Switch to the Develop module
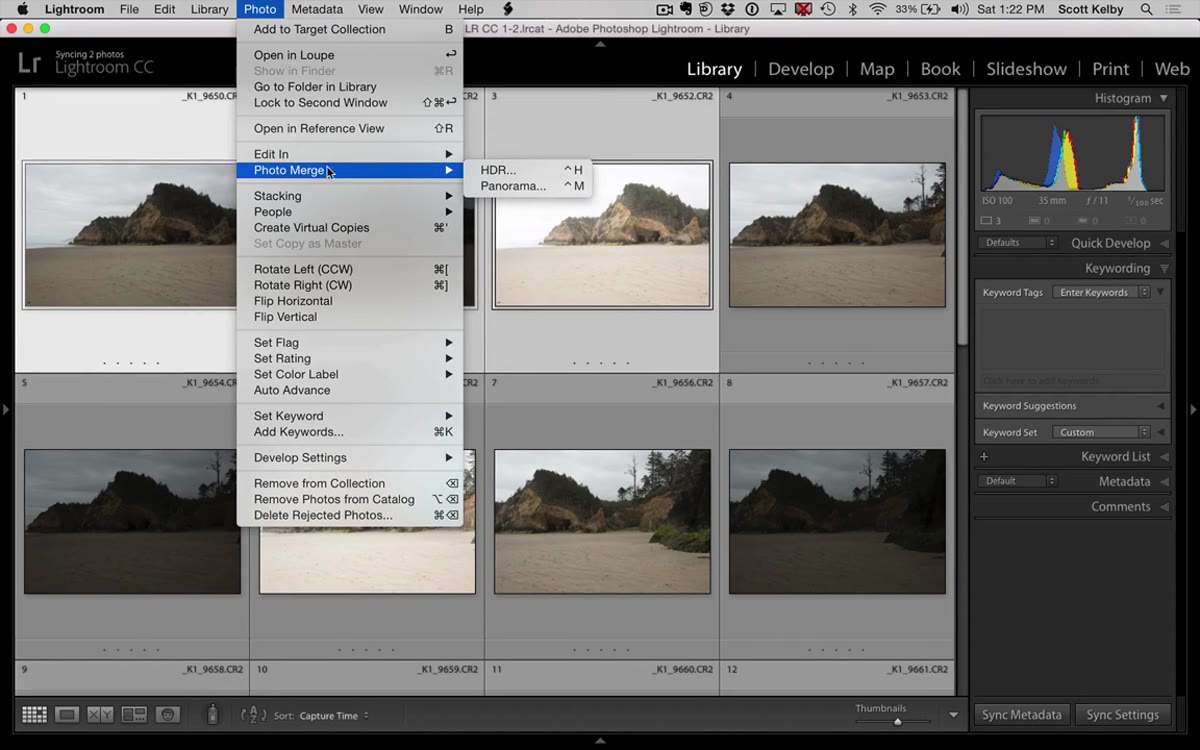This screenshot has height=750, width=1200. point(801,69)
